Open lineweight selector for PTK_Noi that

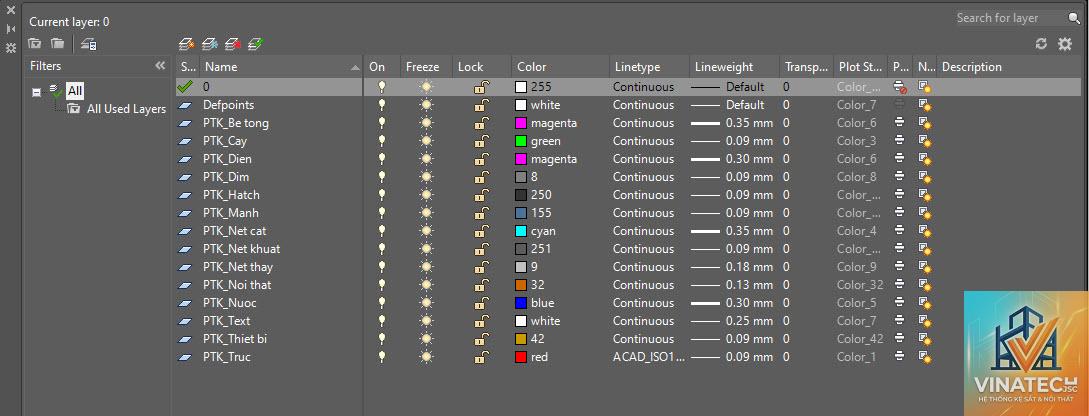click(x=731, y=285)
